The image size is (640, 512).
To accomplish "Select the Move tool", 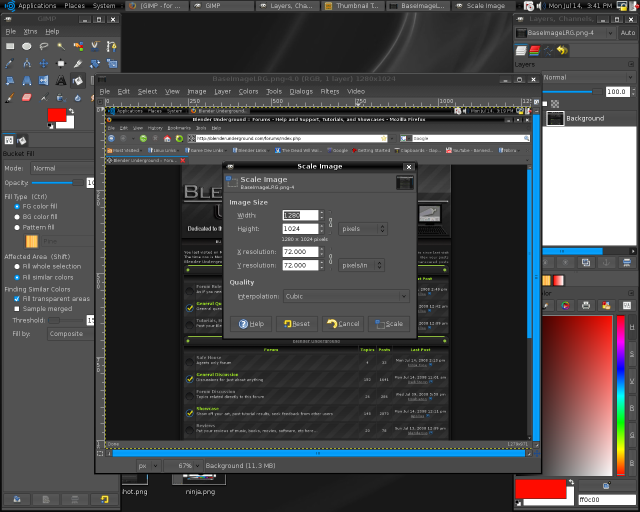I will pos(44,63).
